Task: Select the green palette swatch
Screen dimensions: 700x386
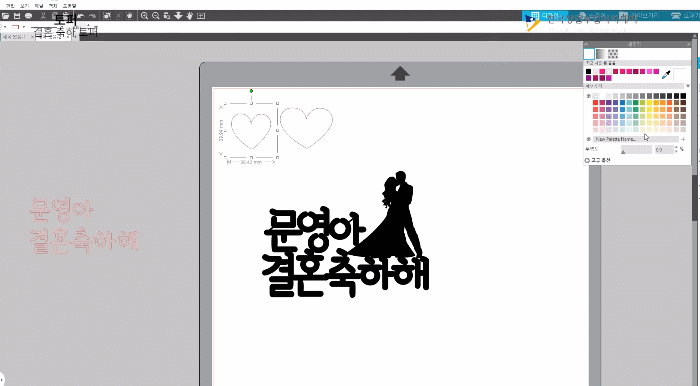Action: click(x=636, y=103)
